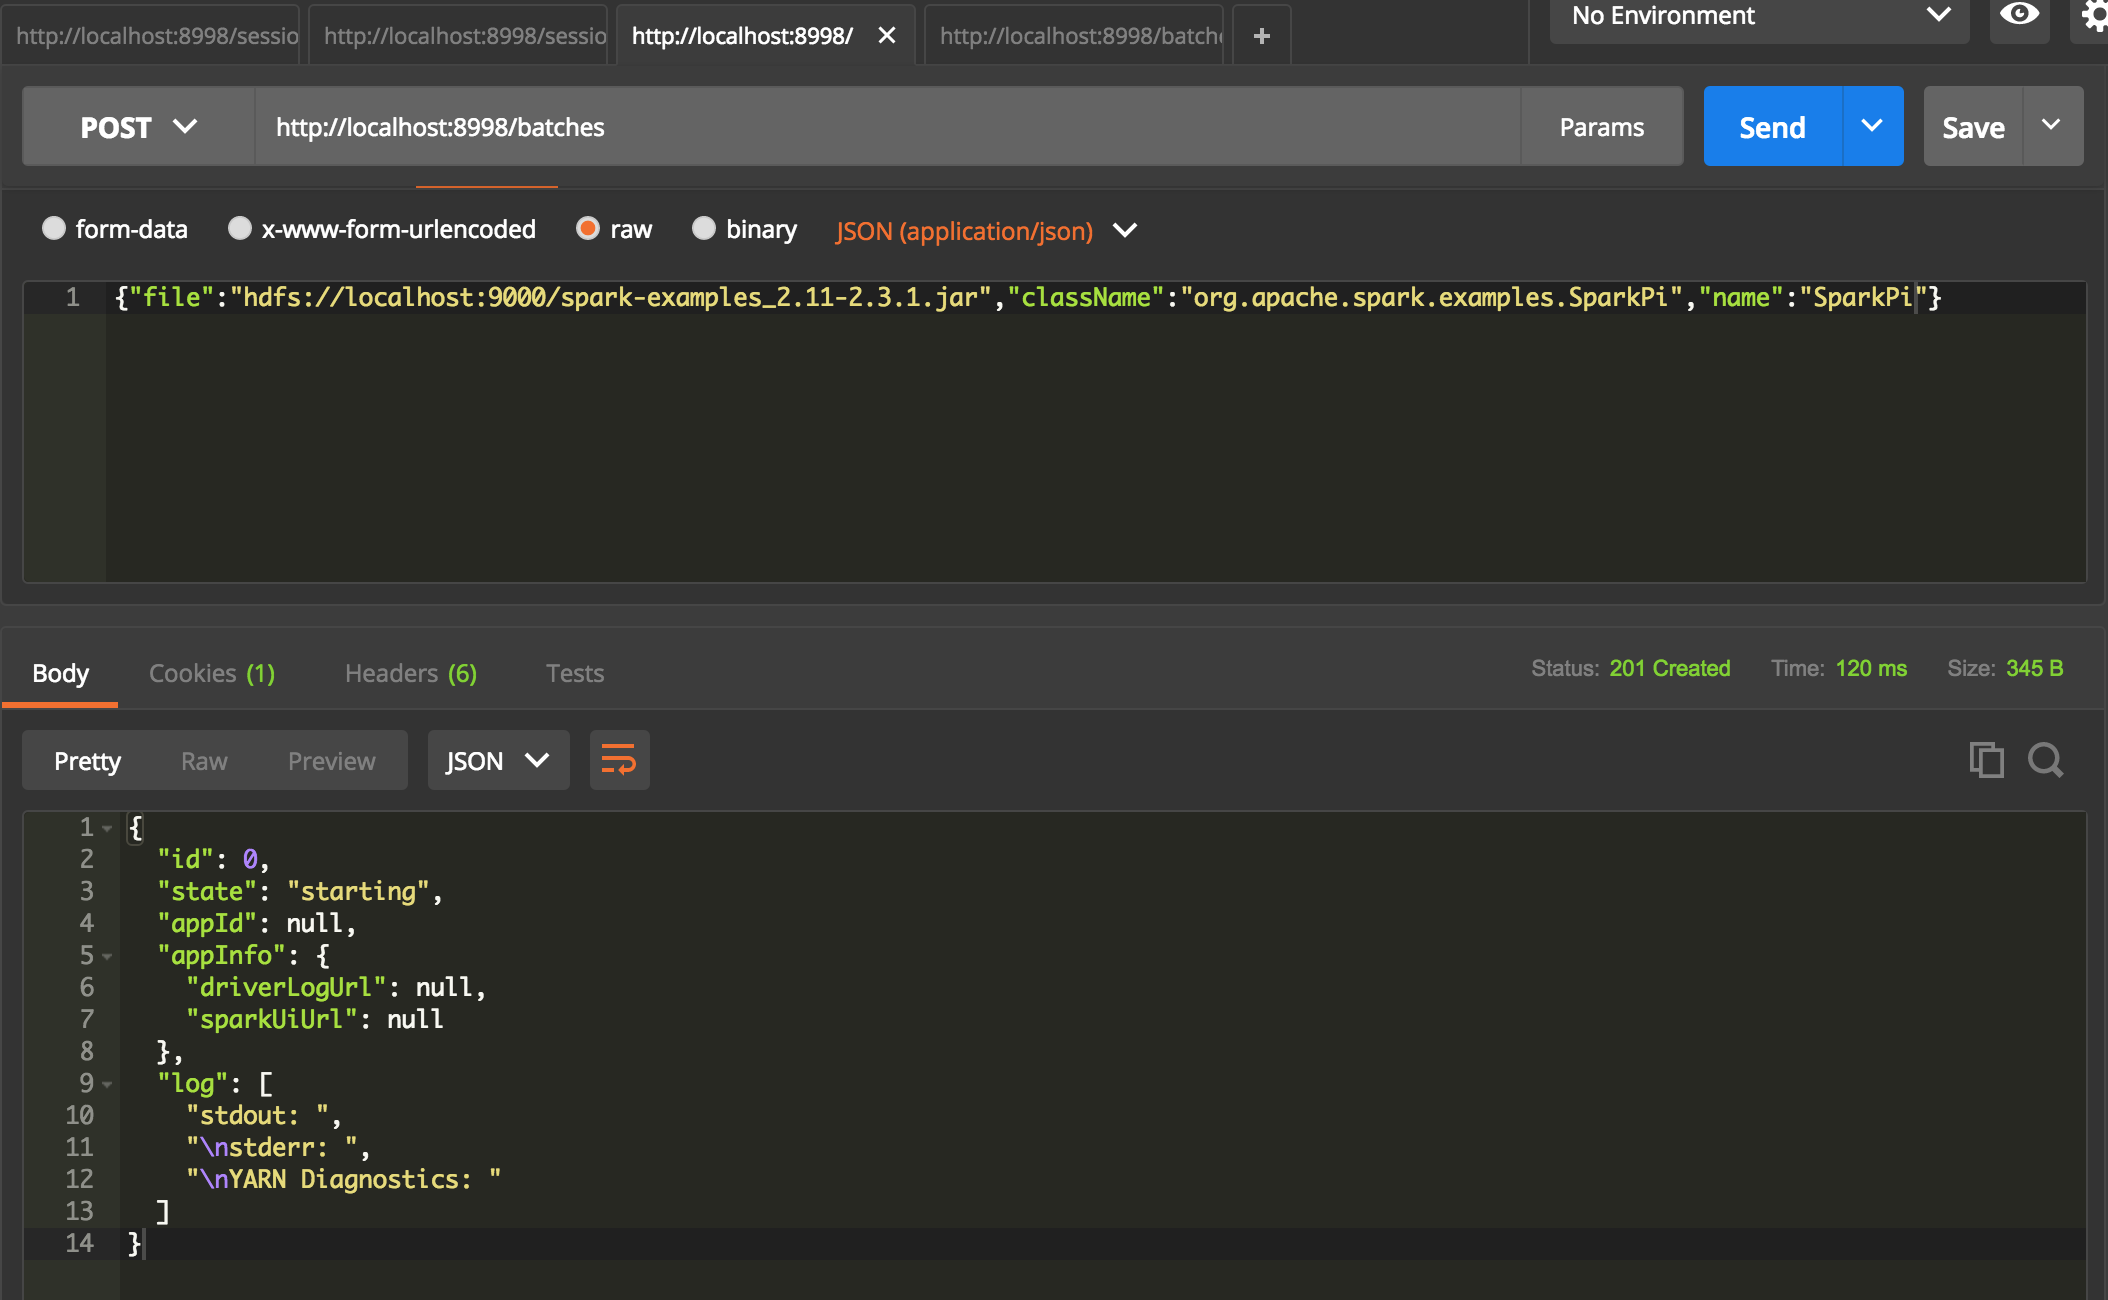Open the POST method dropdown
The width and height of the screenshot is (2108, 1300).
point(138,127)
